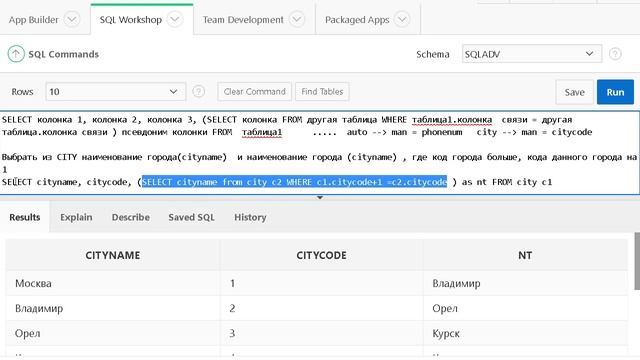Open the App Builder tab

tap(33, 20)
